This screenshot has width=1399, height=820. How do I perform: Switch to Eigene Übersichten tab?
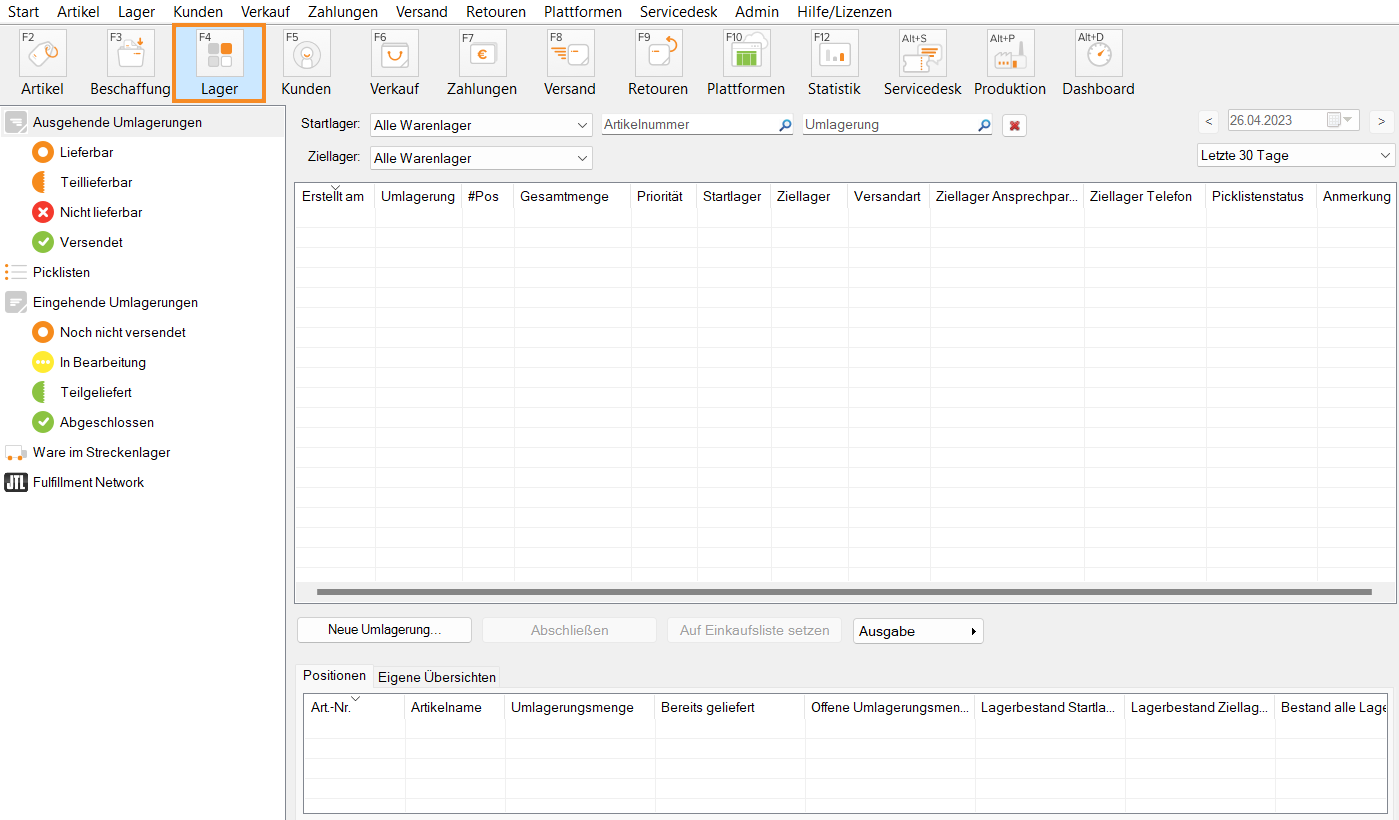436,677
